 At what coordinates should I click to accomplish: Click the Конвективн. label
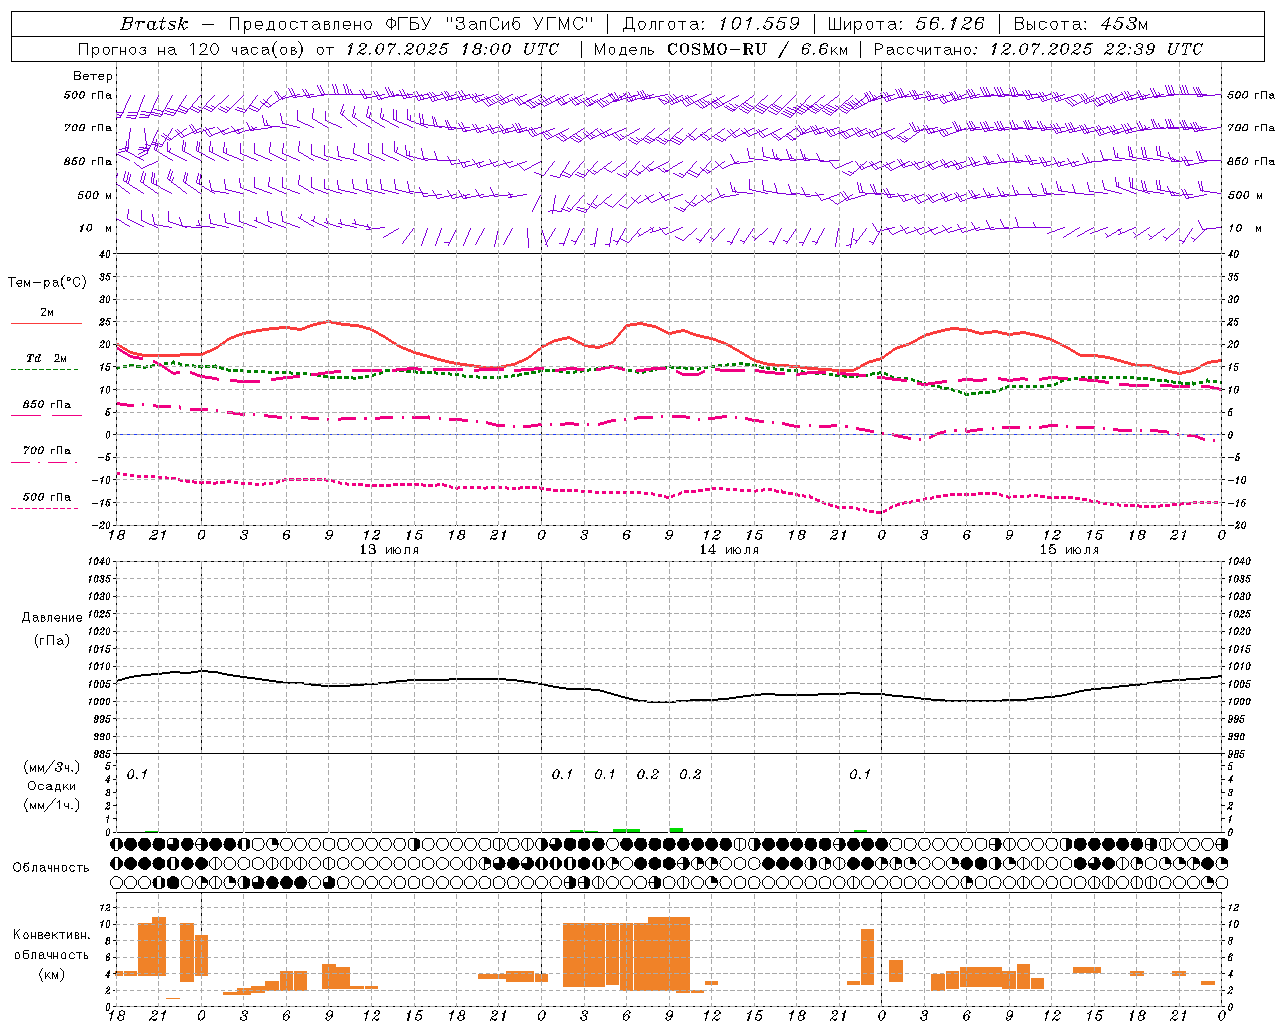click(52, 934)
